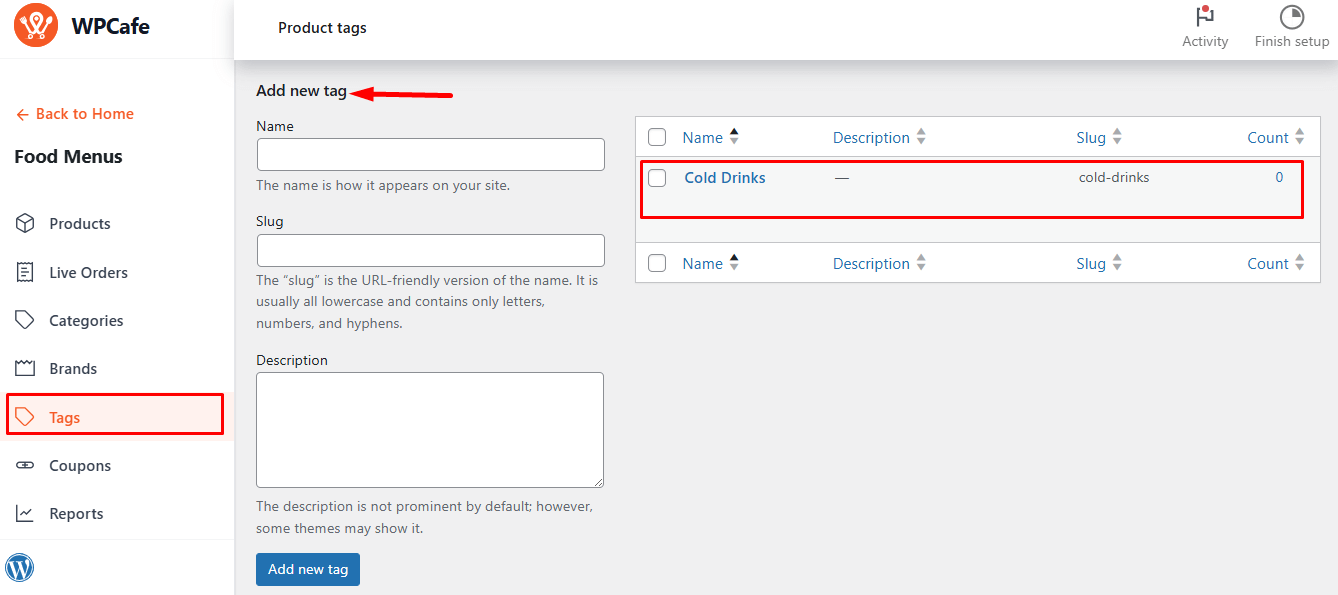This screenshot has width=1338, height=595.
Task: Sort tags by Count in header
Action: pos(1267,138)
